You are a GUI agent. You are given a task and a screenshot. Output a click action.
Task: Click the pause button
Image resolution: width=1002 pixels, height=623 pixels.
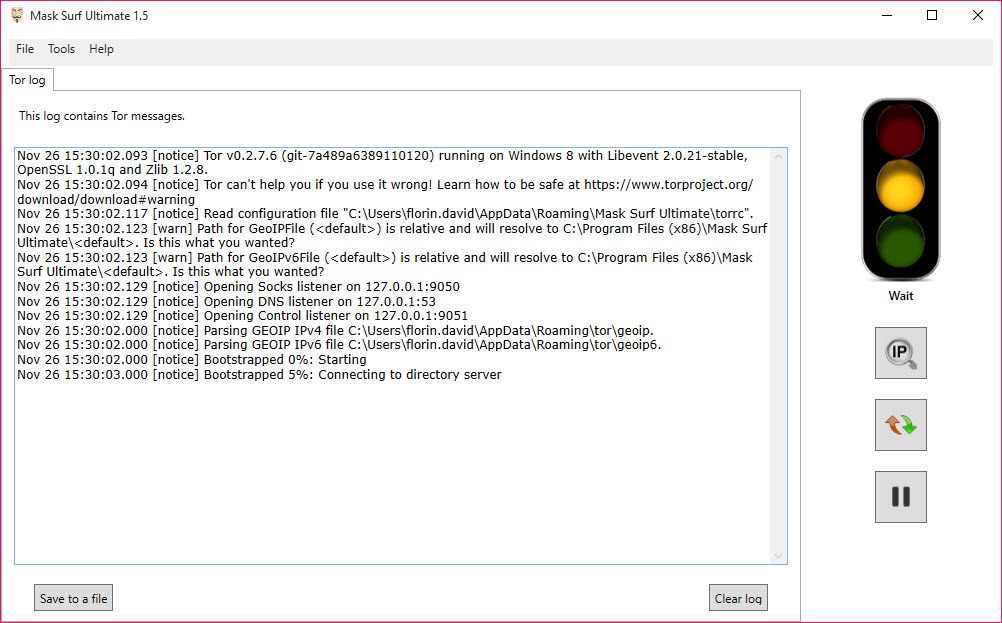point(900,497)
